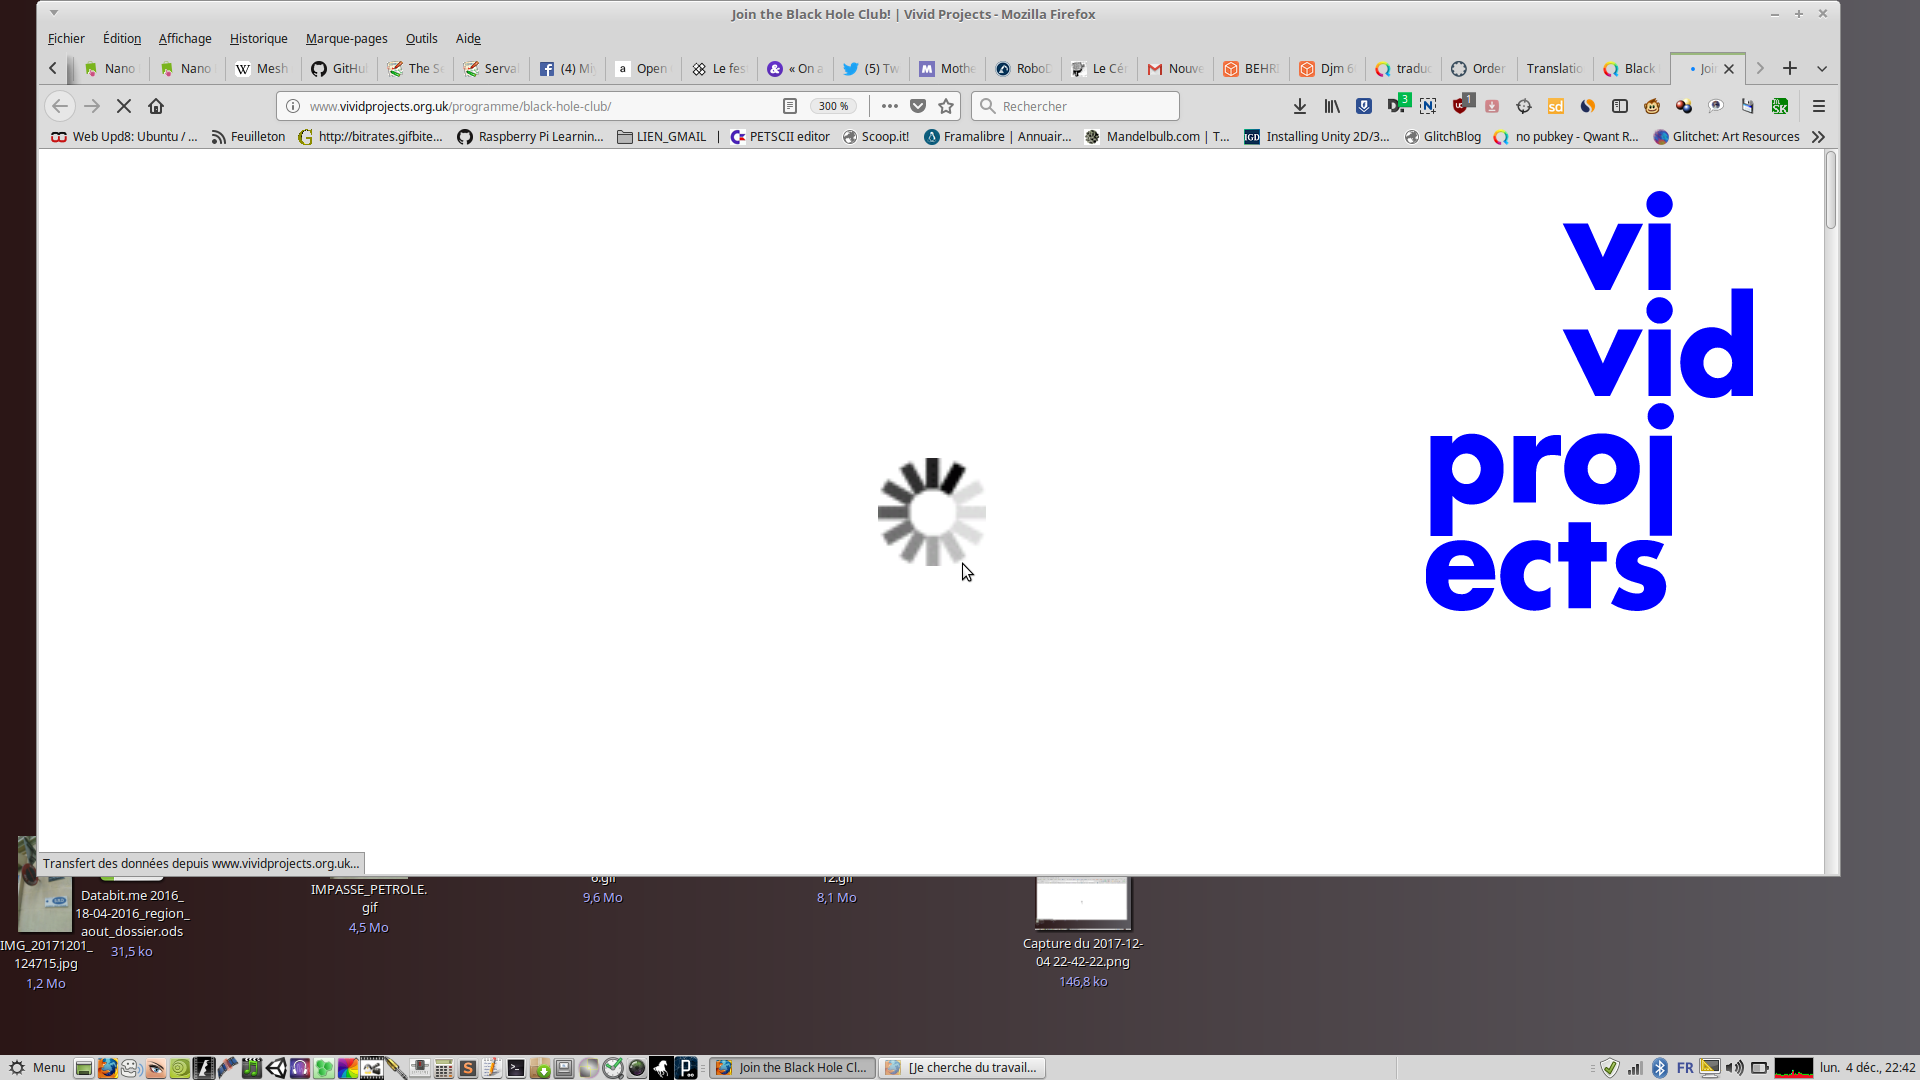Viewport: 1920px width, 1080px height.
Task: Stop loading the page
Action: 124,106
